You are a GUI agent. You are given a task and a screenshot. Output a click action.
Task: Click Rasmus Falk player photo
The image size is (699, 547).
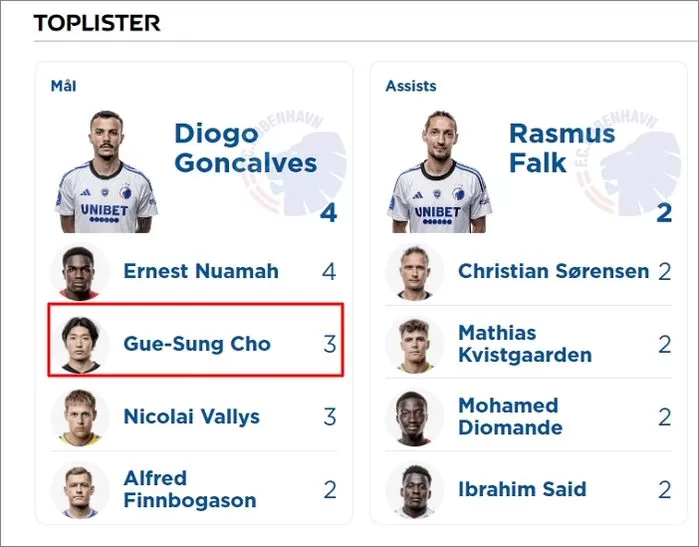coord(440,172)
